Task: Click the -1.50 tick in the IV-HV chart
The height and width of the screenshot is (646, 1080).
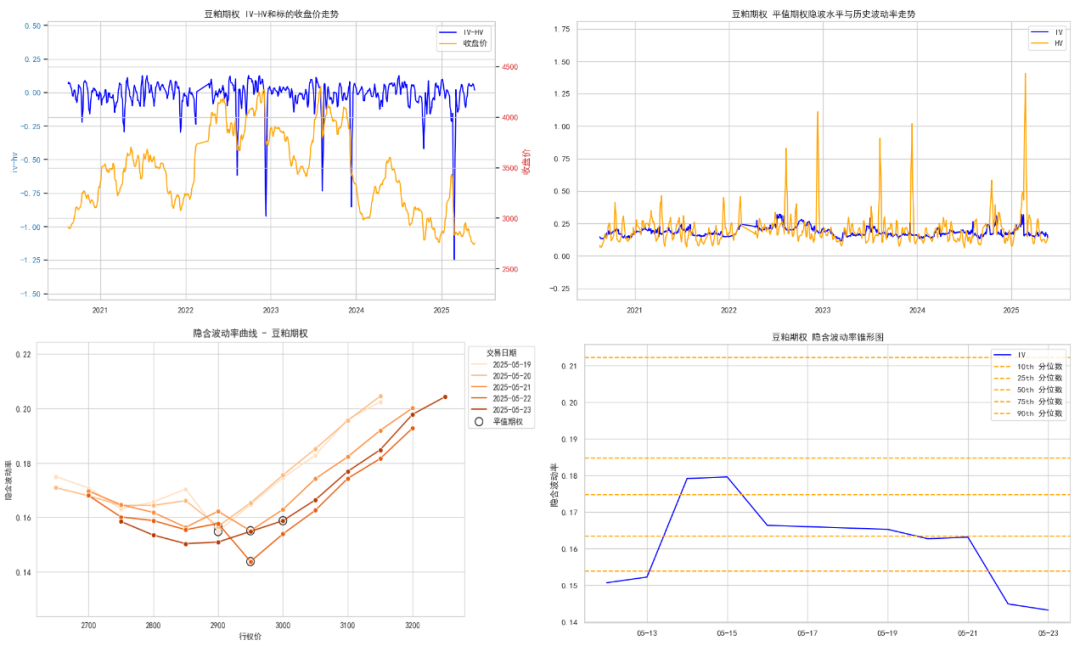Action: (x=30, y=294)
